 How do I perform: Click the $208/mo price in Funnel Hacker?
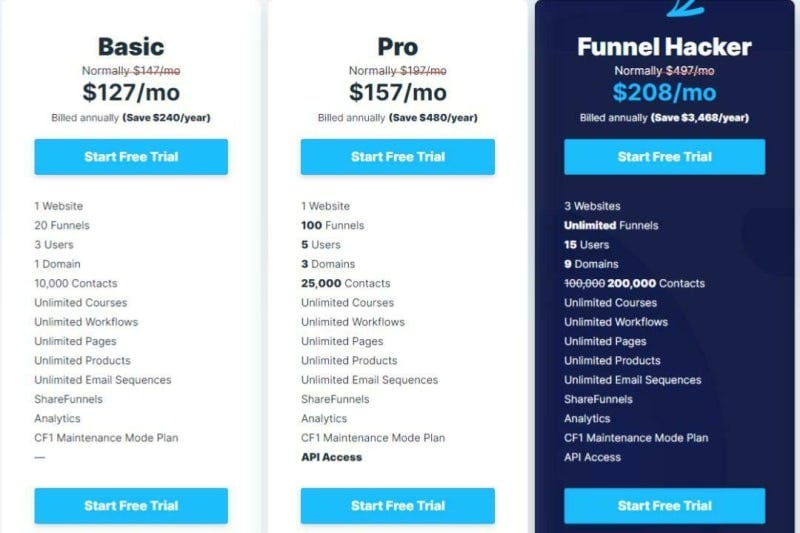coord(664,92)
